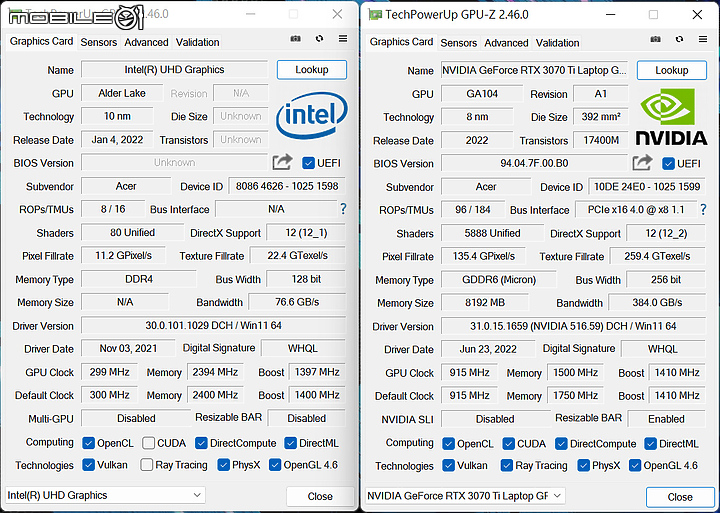Click the Close button in Intel window
The width and height of the screenshot is (720, 513).
(320, 496)
